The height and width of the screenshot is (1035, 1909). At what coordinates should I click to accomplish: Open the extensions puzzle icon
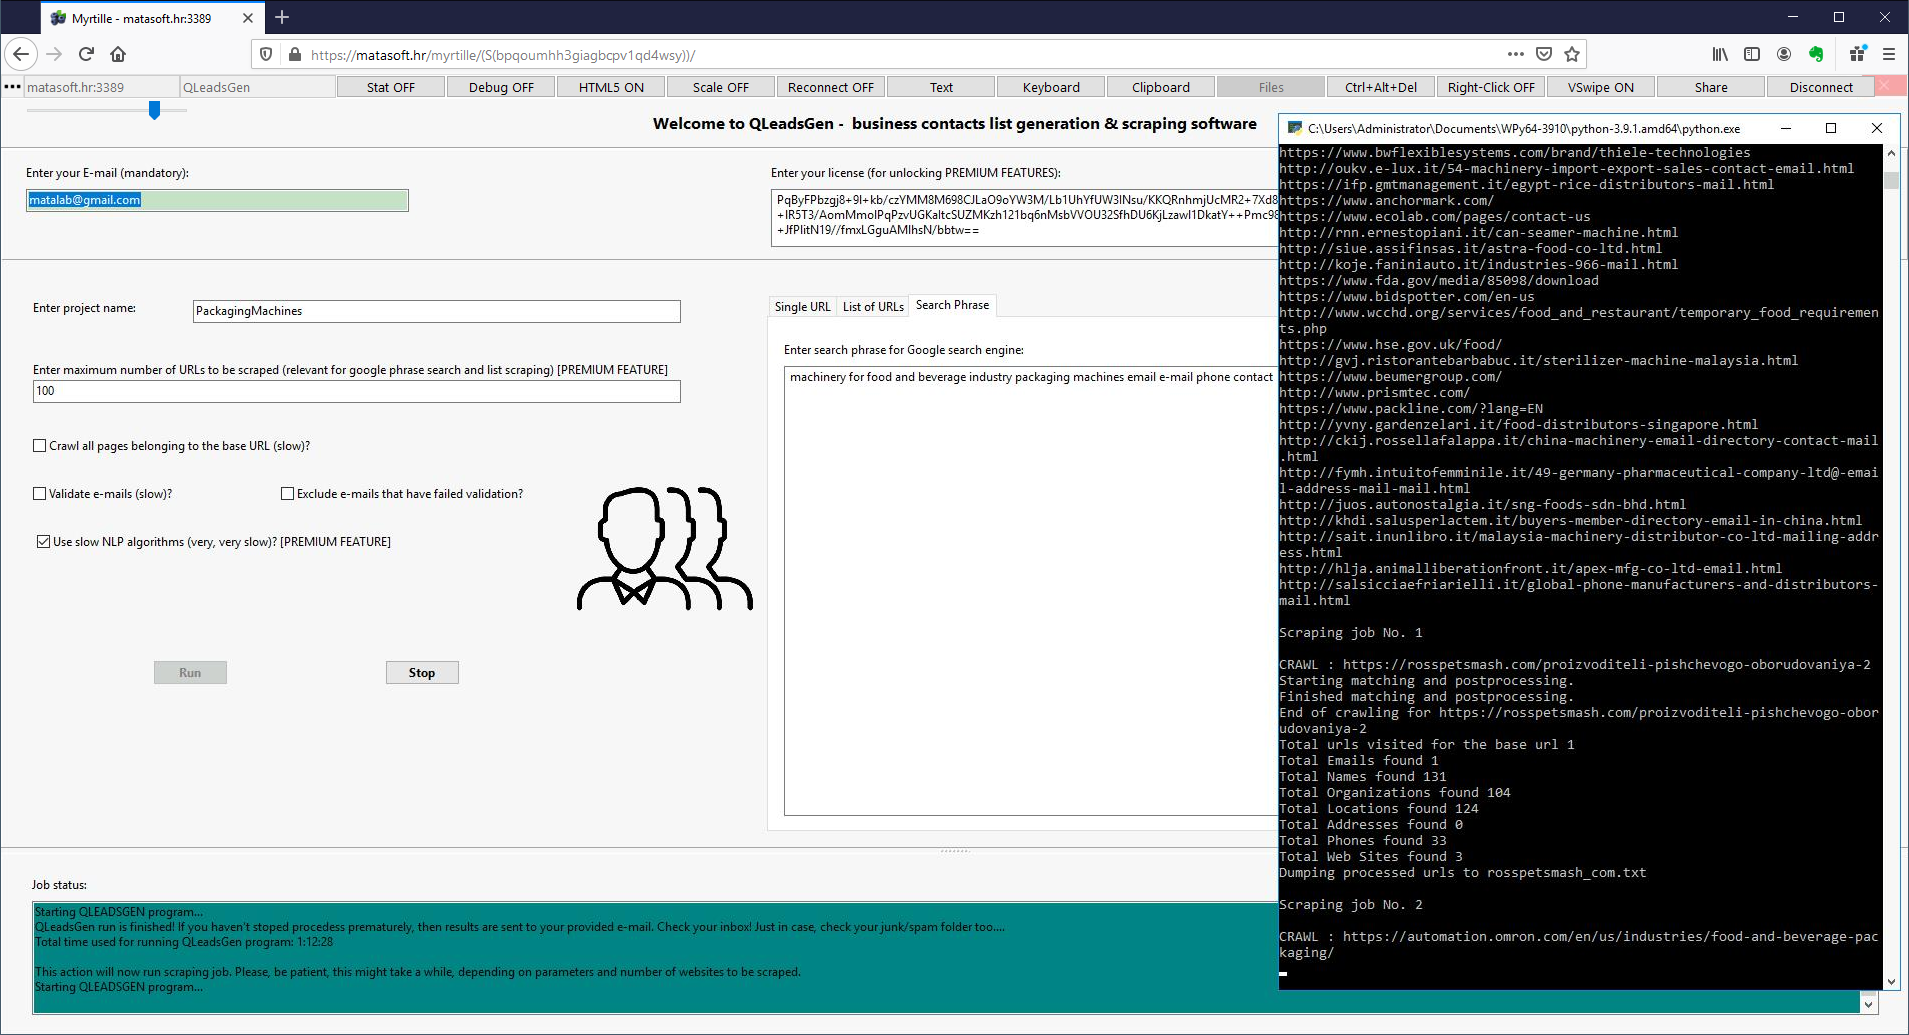coord(1857,54)
